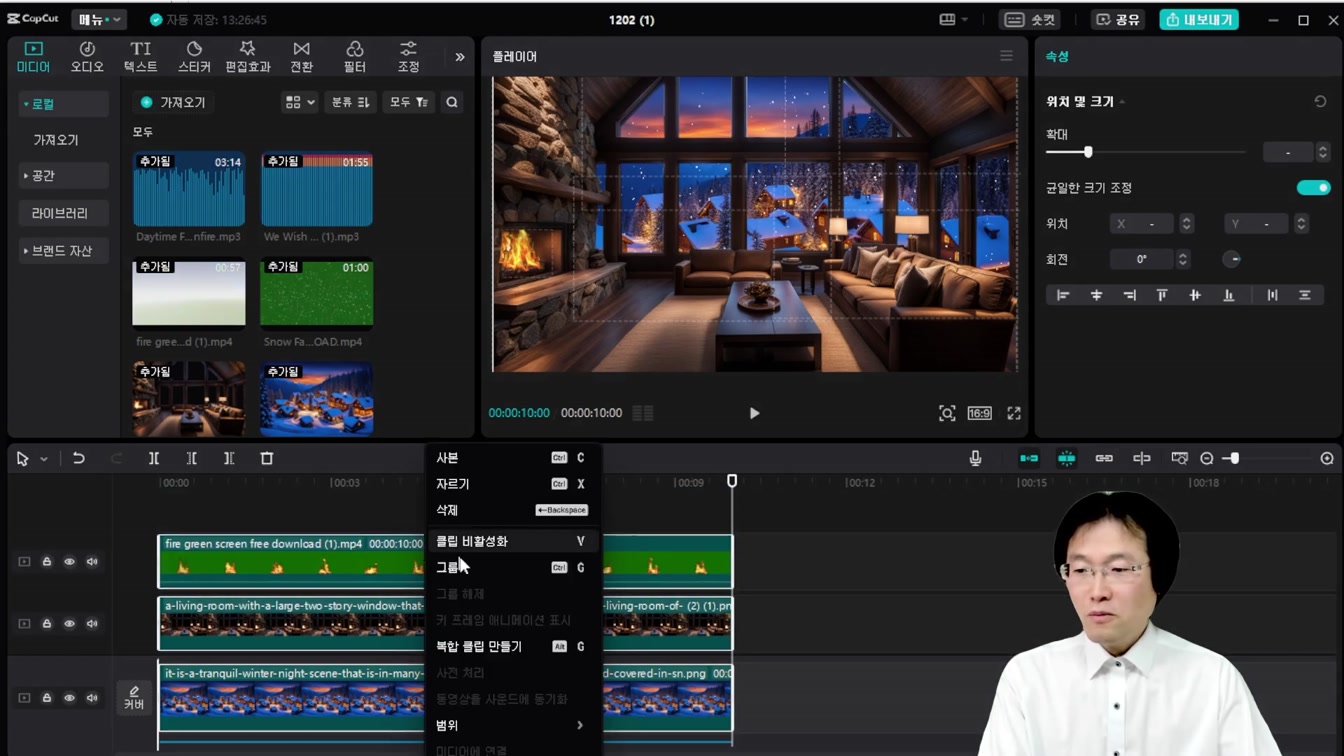Open the player panel menu icon
Viewport: 1344px width, 756px height.
pos(1006,56)
